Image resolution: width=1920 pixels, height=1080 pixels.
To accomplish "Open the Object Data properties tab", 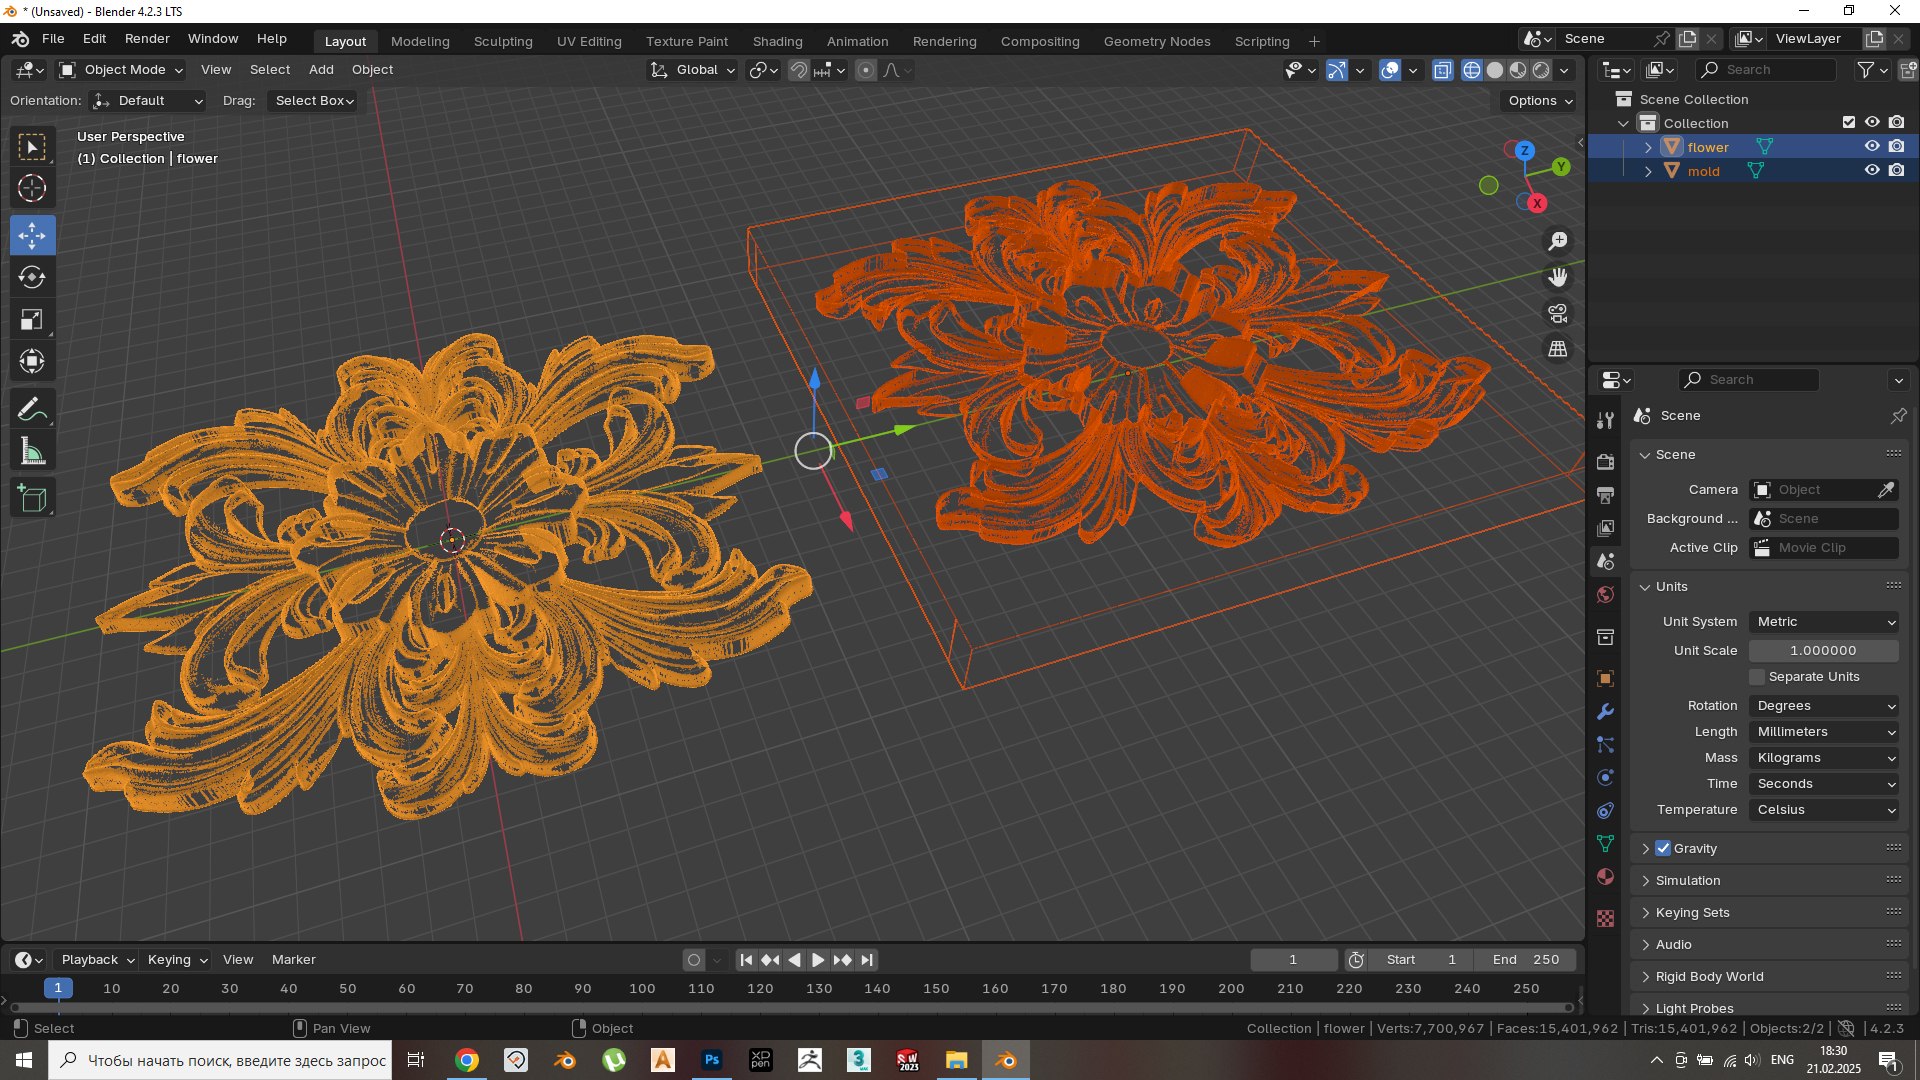I will [x=1605, y=844].
